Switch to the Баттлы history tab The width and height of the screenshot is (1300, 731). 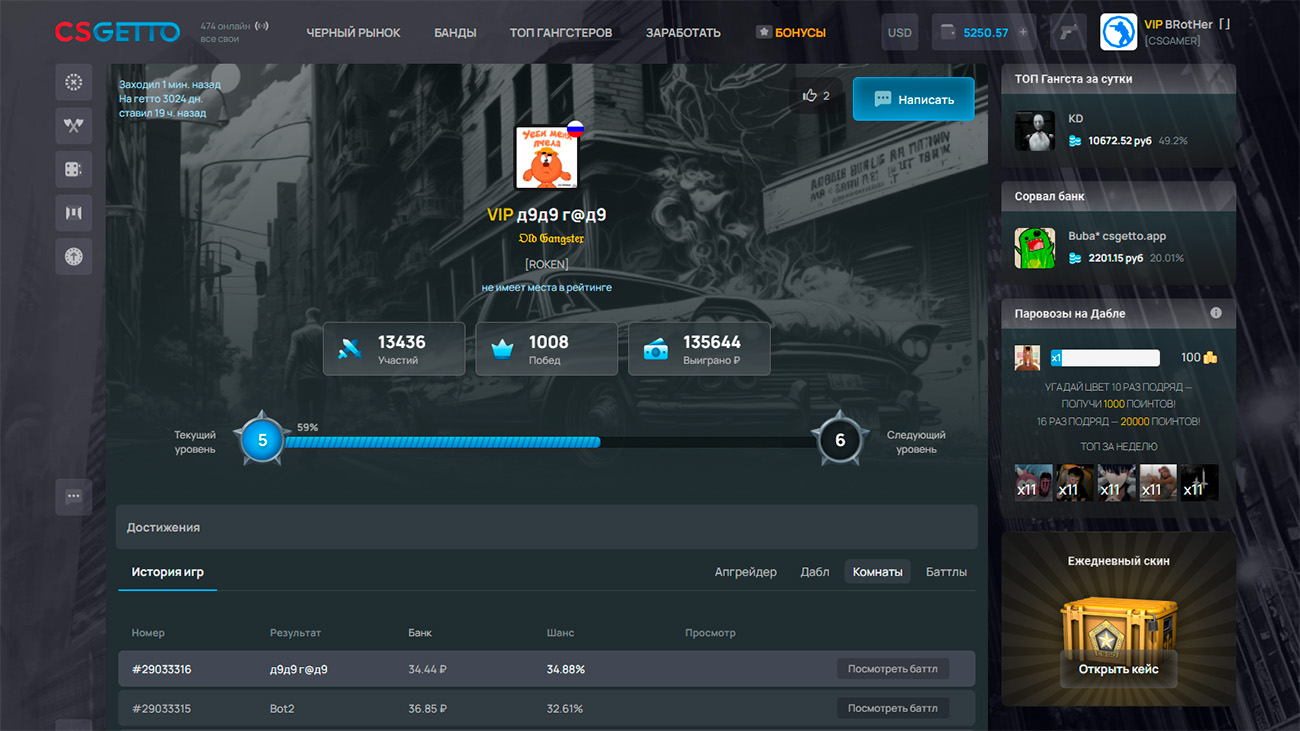(x=946, y=572)
